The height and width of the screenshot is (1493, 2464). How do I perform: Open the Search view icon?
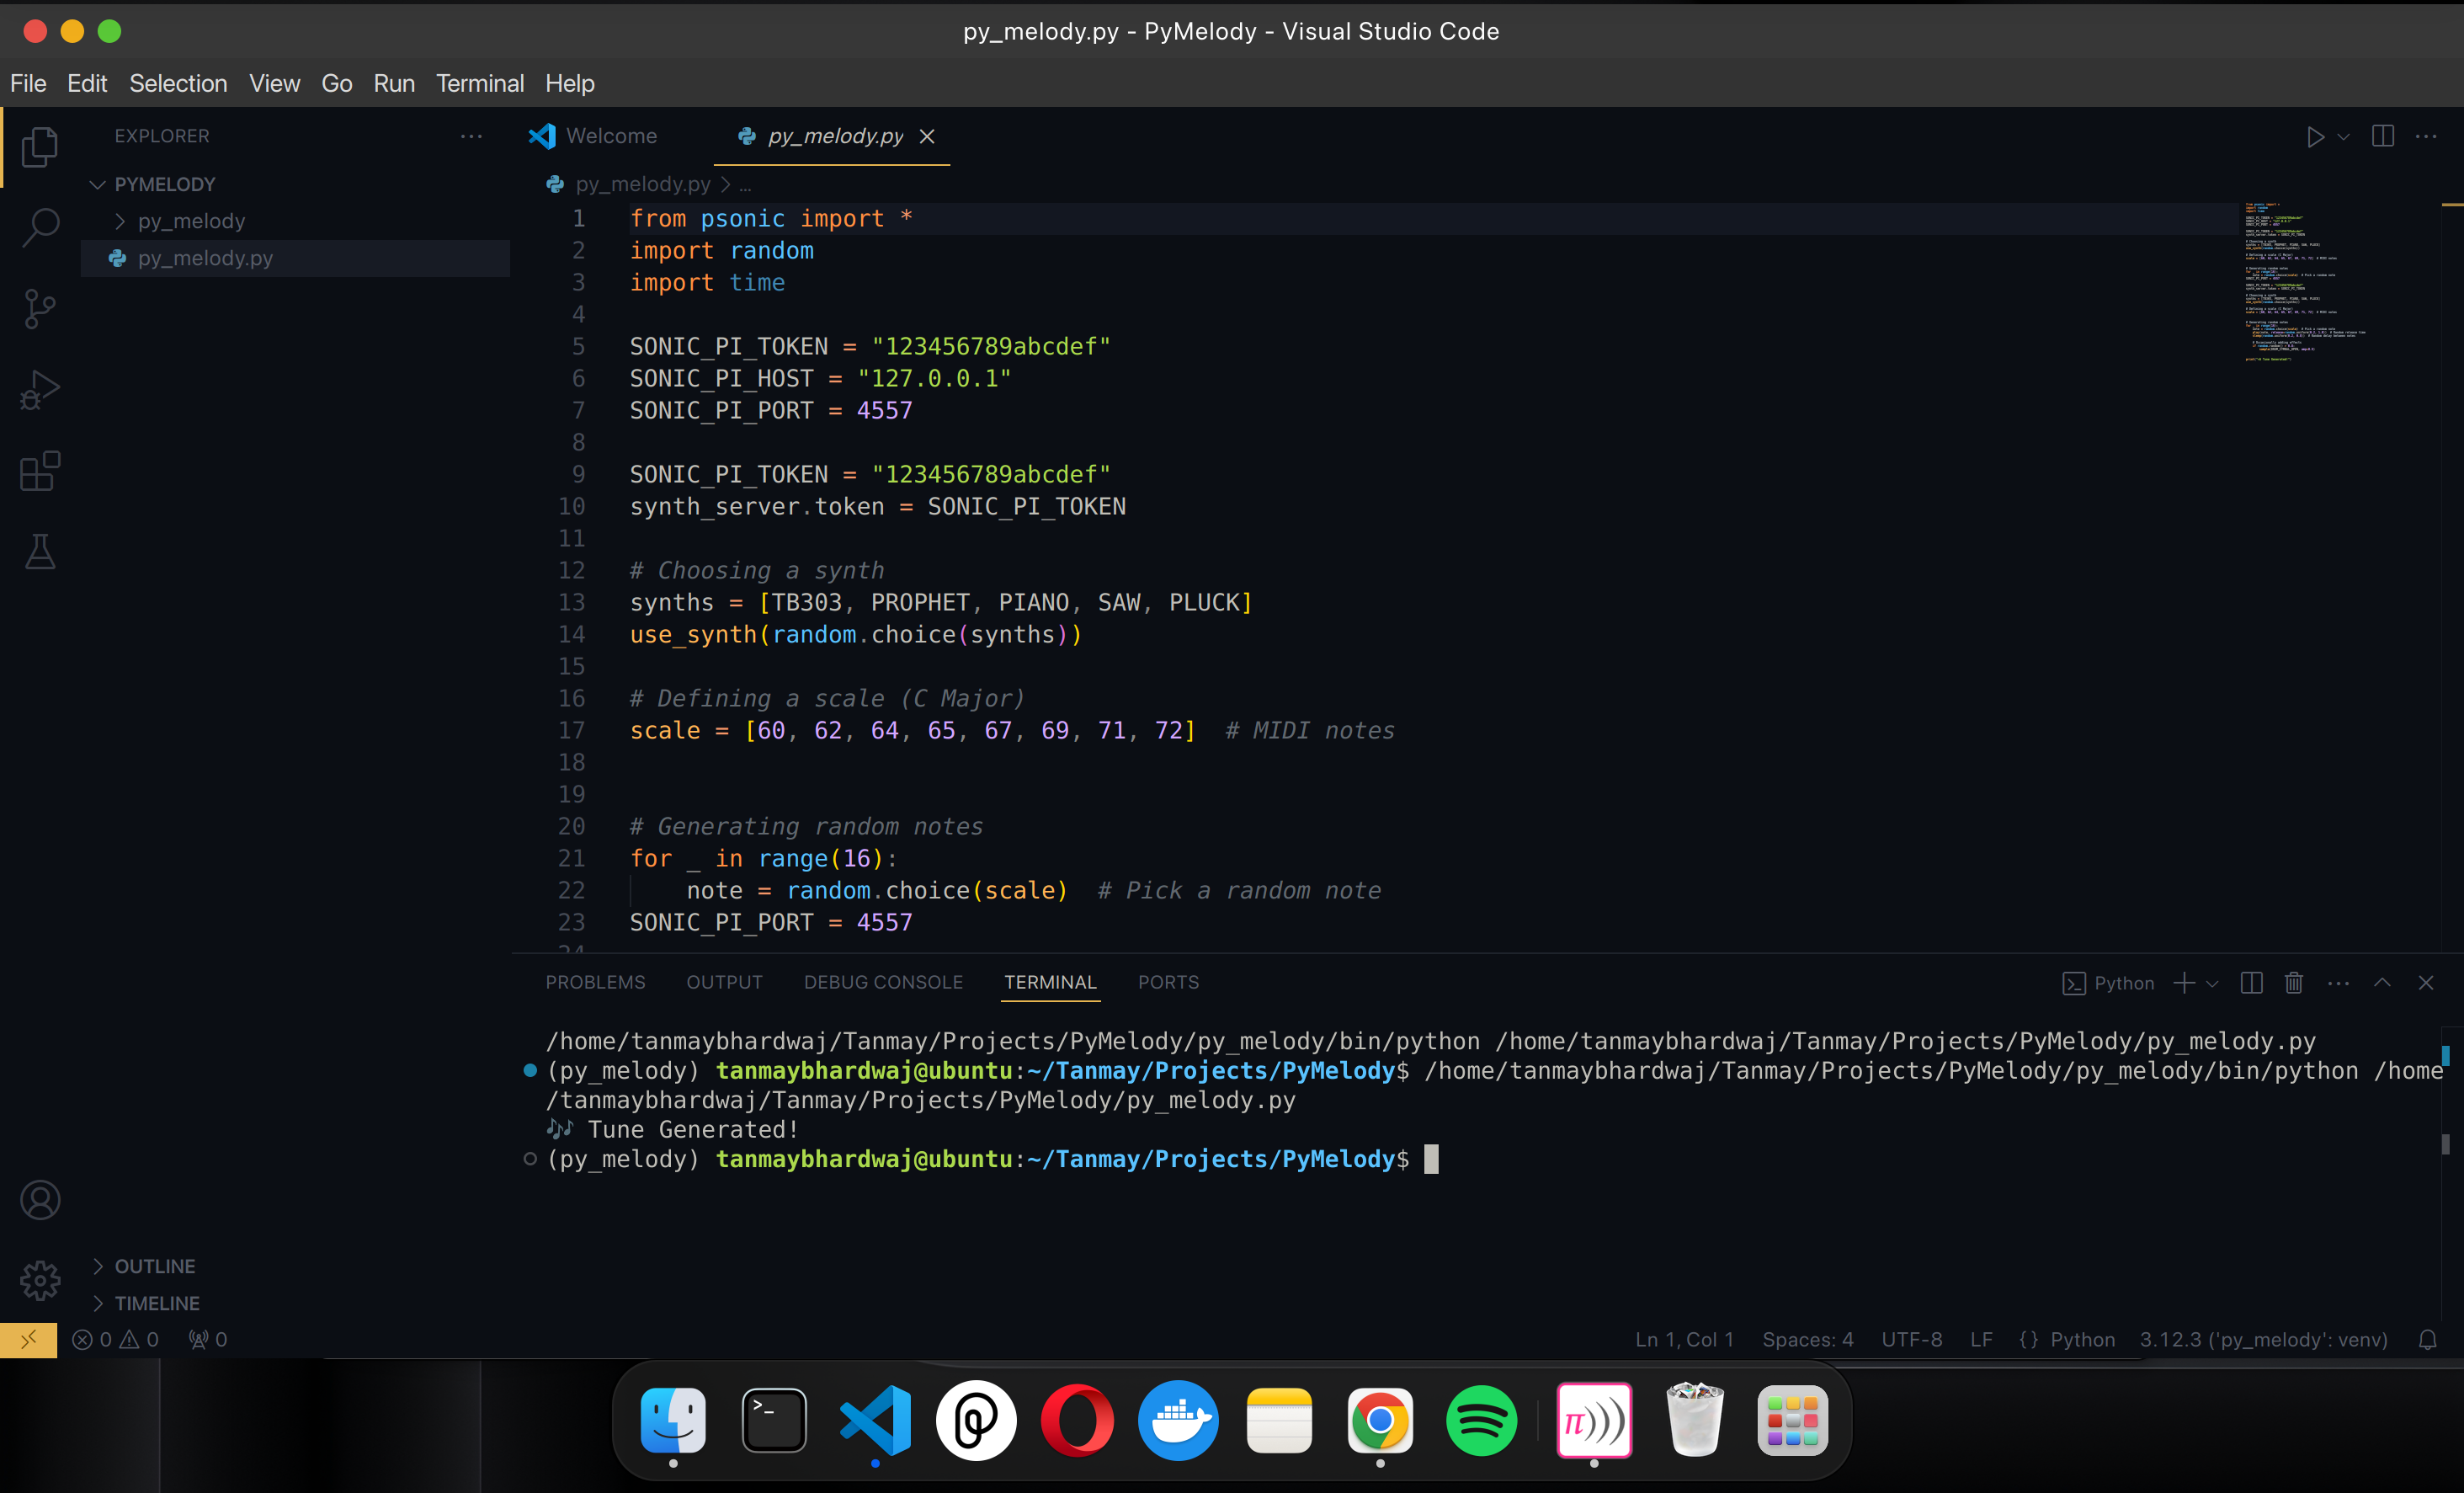point(40,228)
